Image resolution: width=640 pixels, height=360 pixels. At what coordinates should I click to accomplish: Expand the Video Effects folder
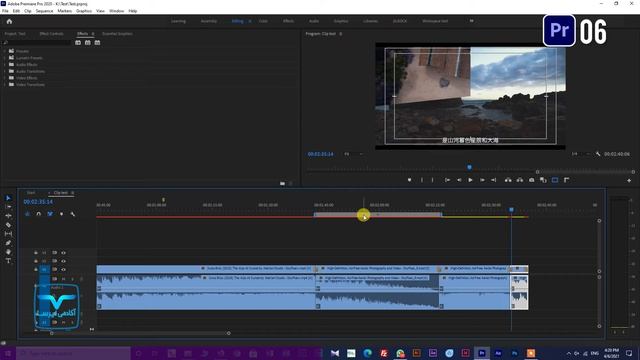click(5, 78)
